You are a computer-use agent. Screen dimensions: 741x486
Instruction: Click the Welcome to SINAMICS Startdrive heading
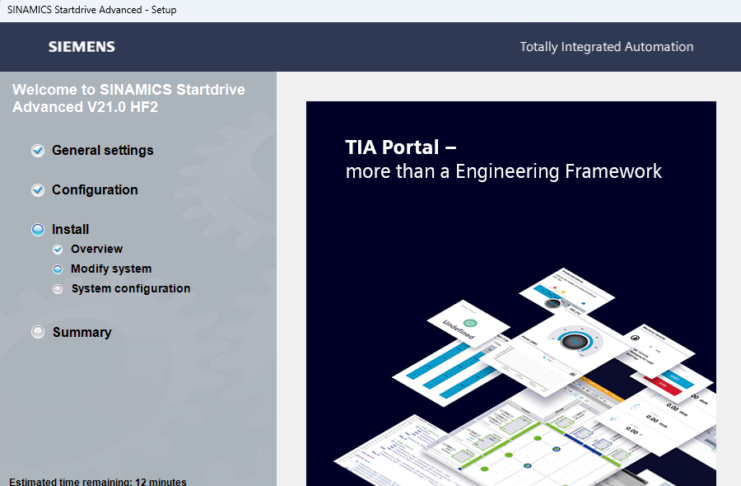[128, 98]
